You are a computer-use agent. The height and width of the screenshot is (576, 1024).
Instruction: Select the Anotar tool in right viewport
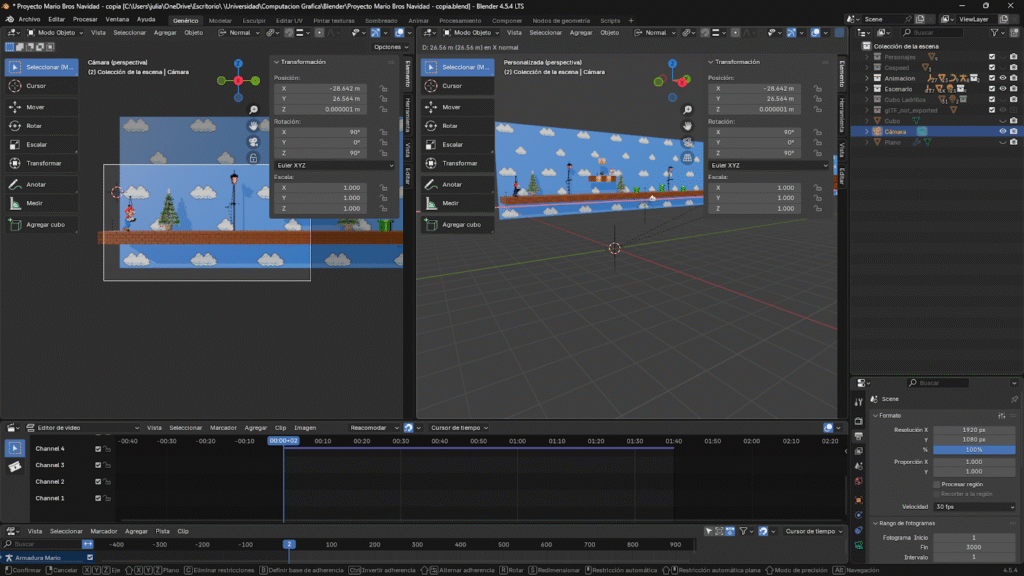click(x=452, y=184)
